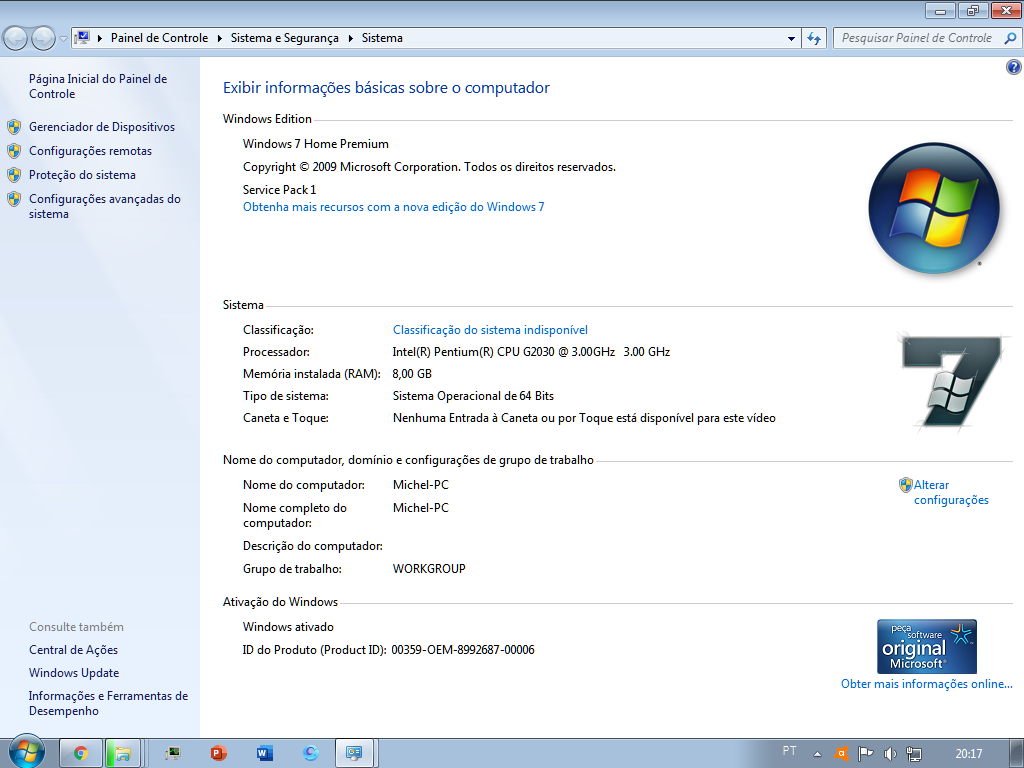Open 'Windows Update' in the sidebar
The image size is (1024, 768).
74,673
